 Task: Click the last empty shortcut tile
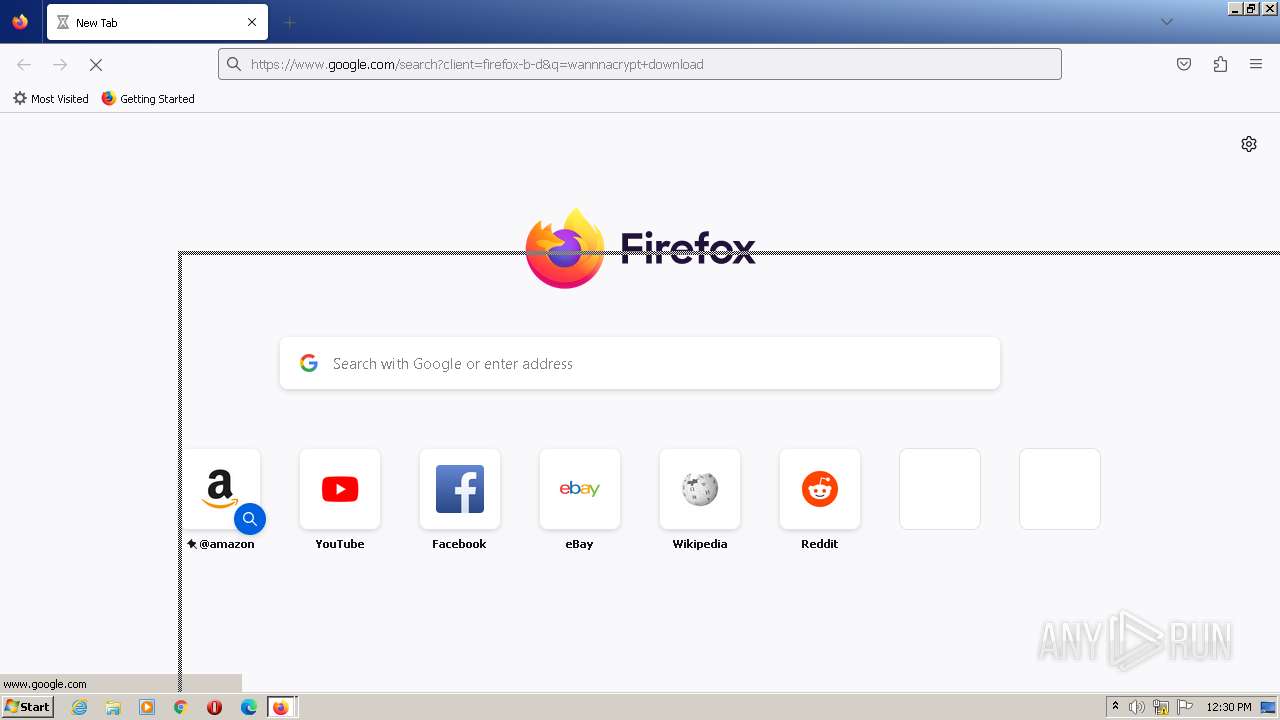tap(1060, 489)
